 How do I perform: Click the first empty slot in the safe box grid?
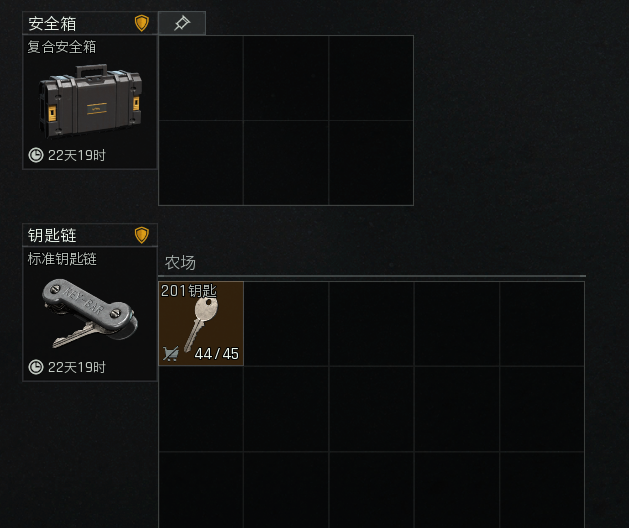tap(201, 78)
